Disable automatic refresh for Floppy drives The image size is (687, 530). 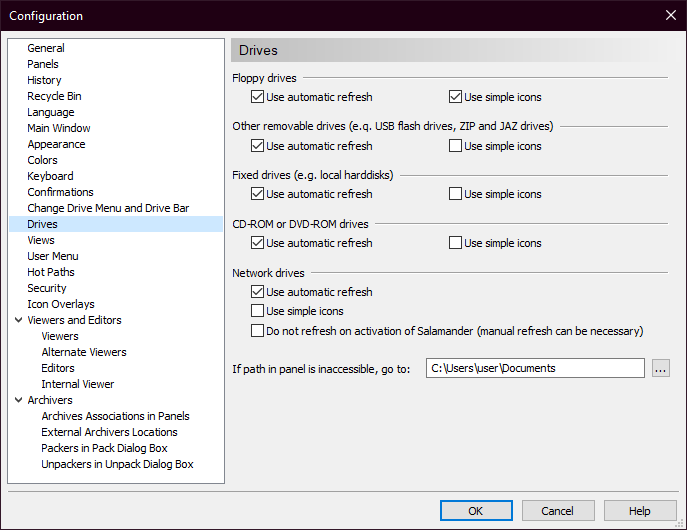click(x=258, y=97)
